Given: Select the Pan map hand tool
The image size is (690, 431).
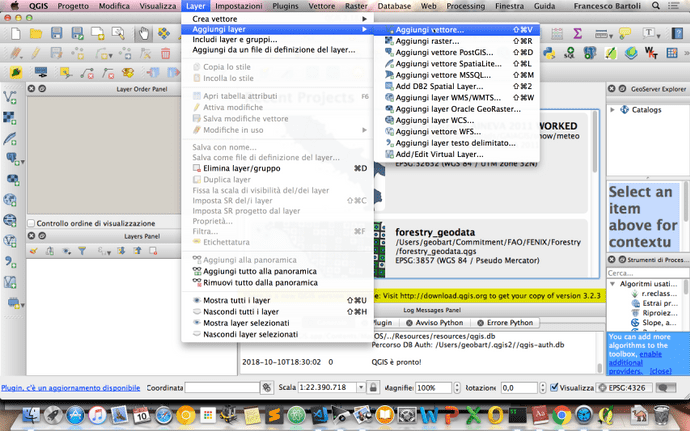Looking at the screenshot, I should (143, 33).
